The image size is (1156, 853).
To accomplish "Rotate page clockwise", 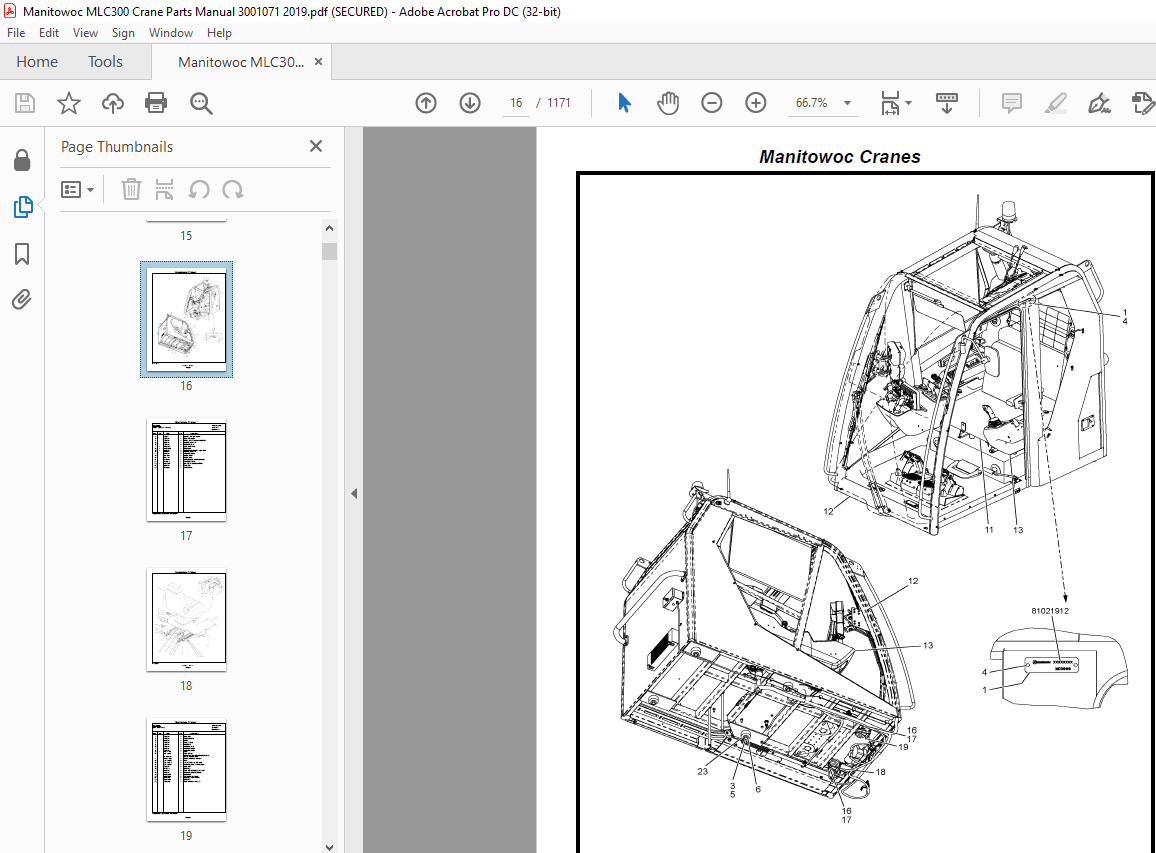I will (233, 189).
